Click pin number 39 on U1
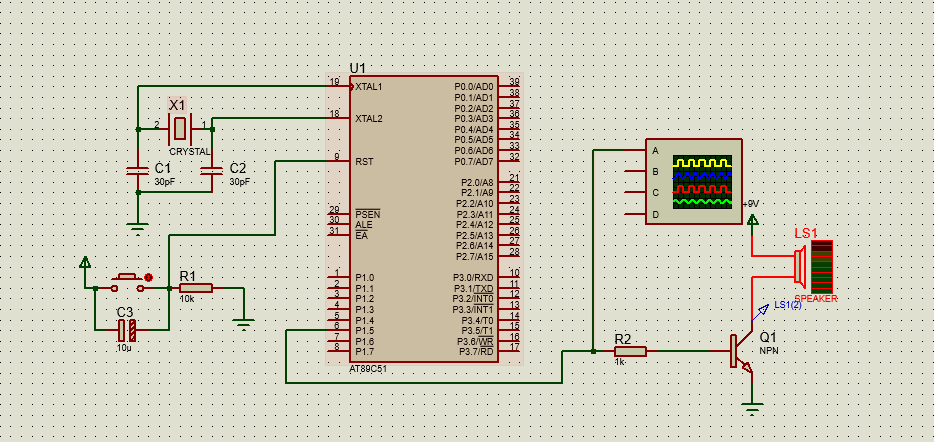The width and height of the screenshot is (934, 442). click(514, 82)
